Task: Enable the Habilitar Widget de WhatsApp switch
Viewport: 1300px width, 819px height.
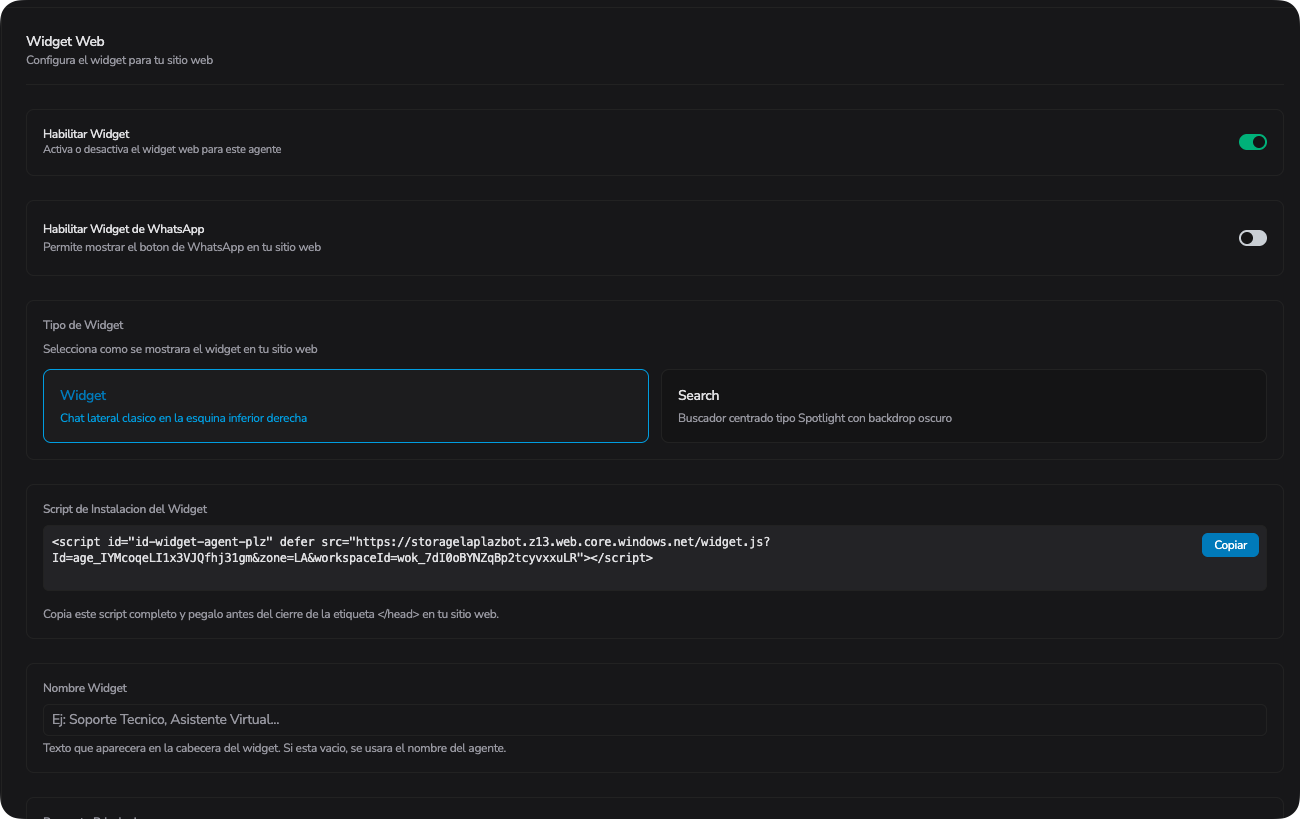Action: (1253, 238)
